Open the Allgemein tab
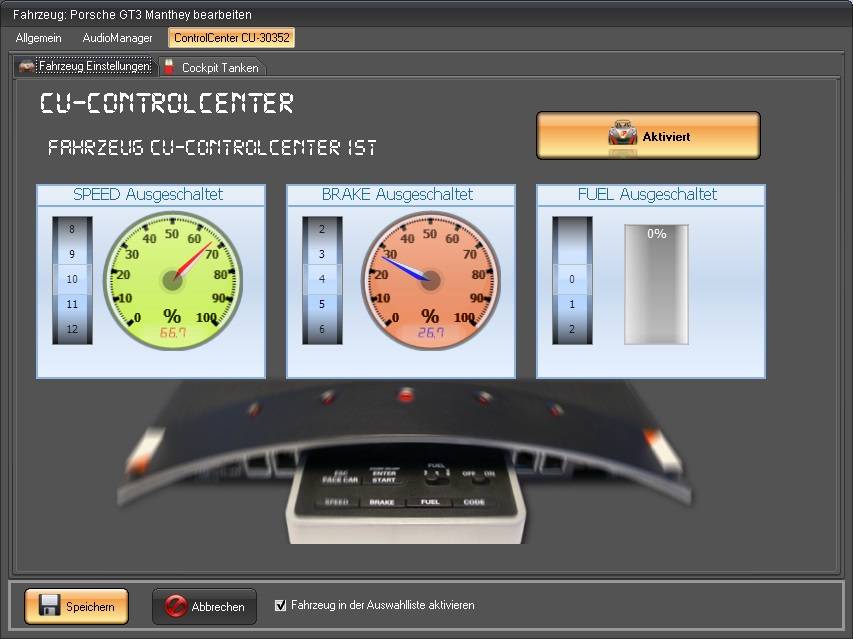Screen dimensions: 853x639 click(x=38, y=38)
